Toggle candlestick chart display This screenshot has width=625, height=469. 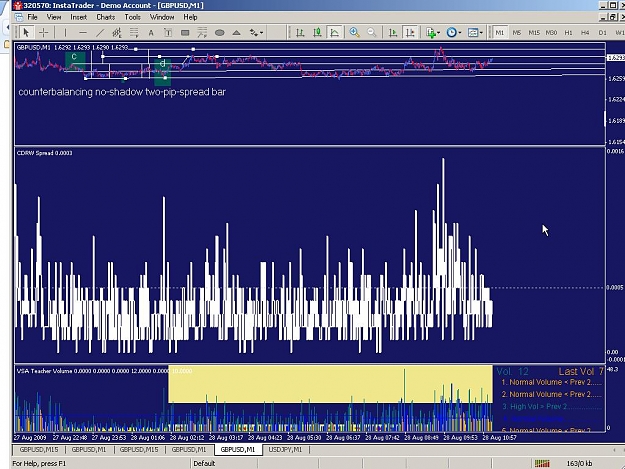[x=317, y=33]
